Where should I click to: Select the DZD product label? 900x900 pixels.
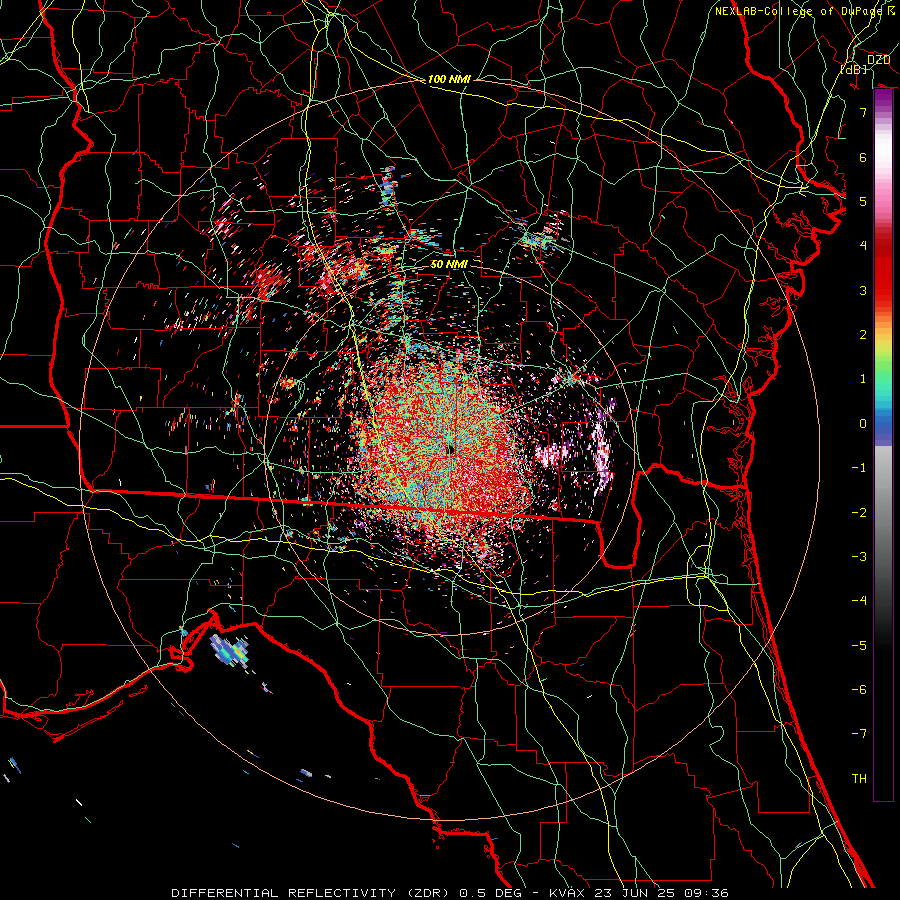click(x=878, y=60)
